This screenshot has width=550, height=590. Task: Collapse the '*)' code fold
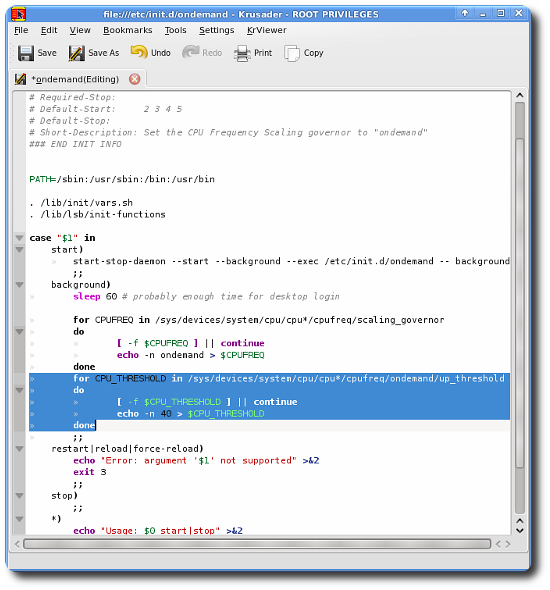[20, 519]
